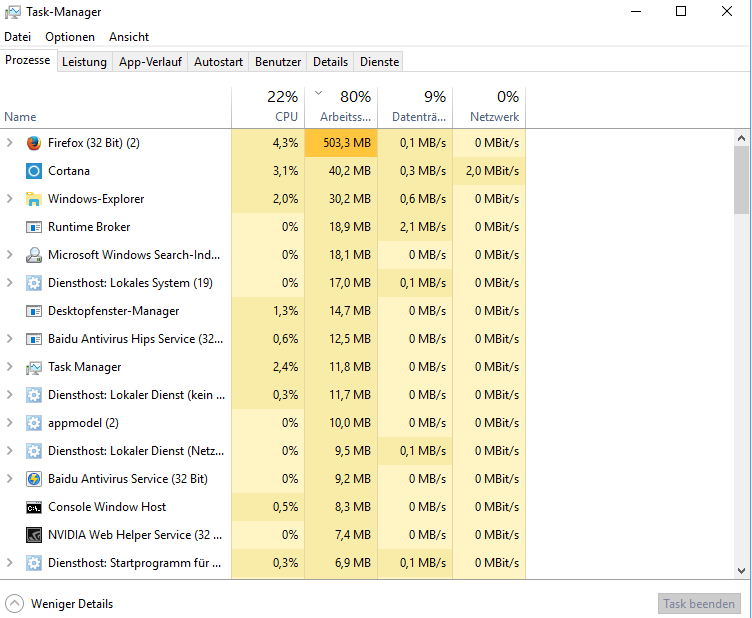Click the Task Manager process icon
The width and height of the screenshot is (752, 618).
34,367
